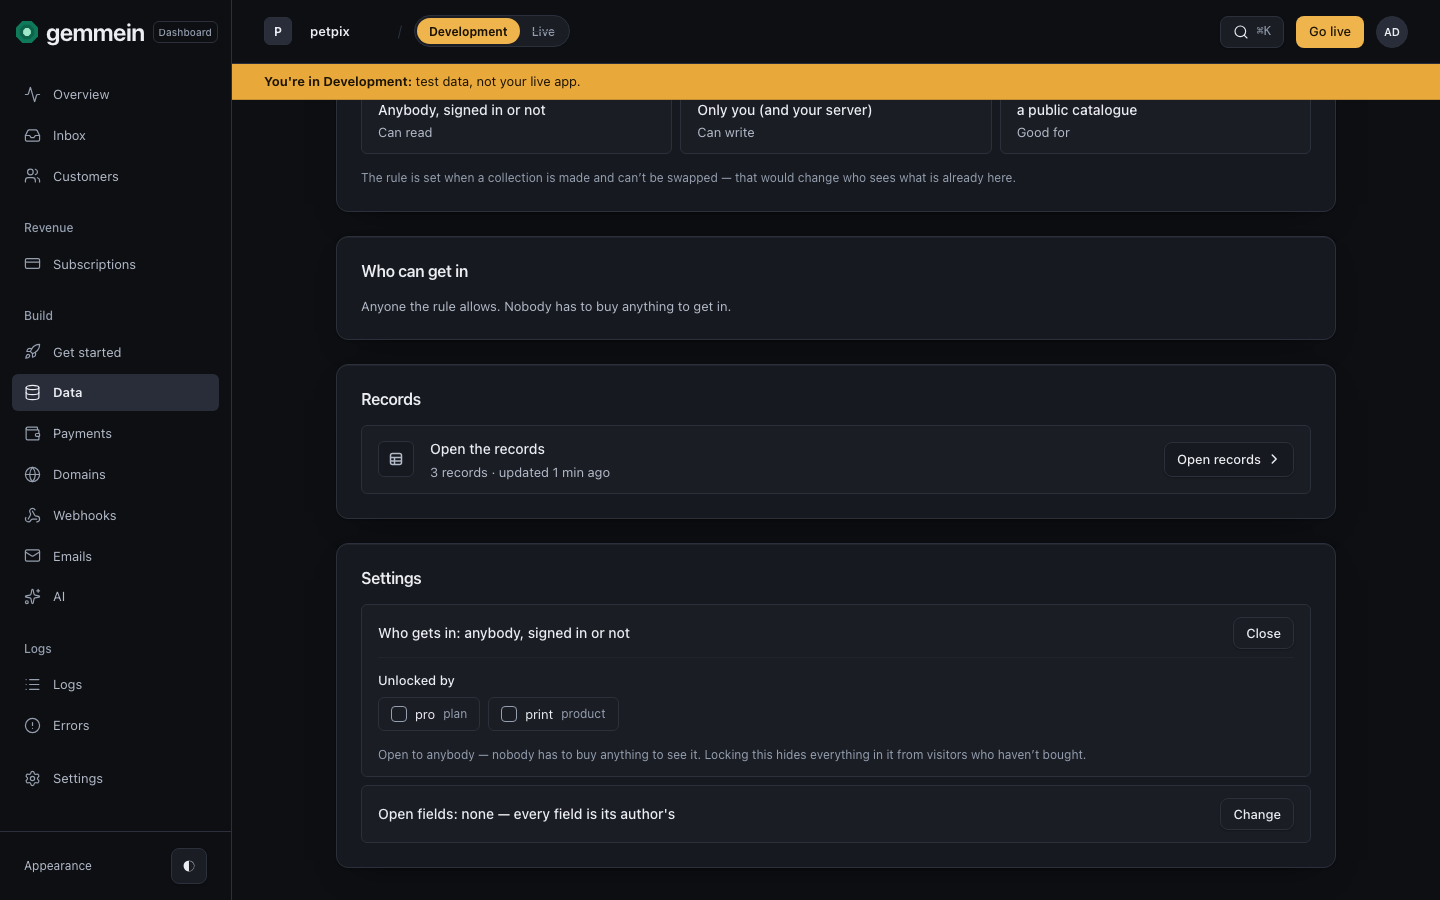Open the search ⌘K box

tap(1252, 32)
